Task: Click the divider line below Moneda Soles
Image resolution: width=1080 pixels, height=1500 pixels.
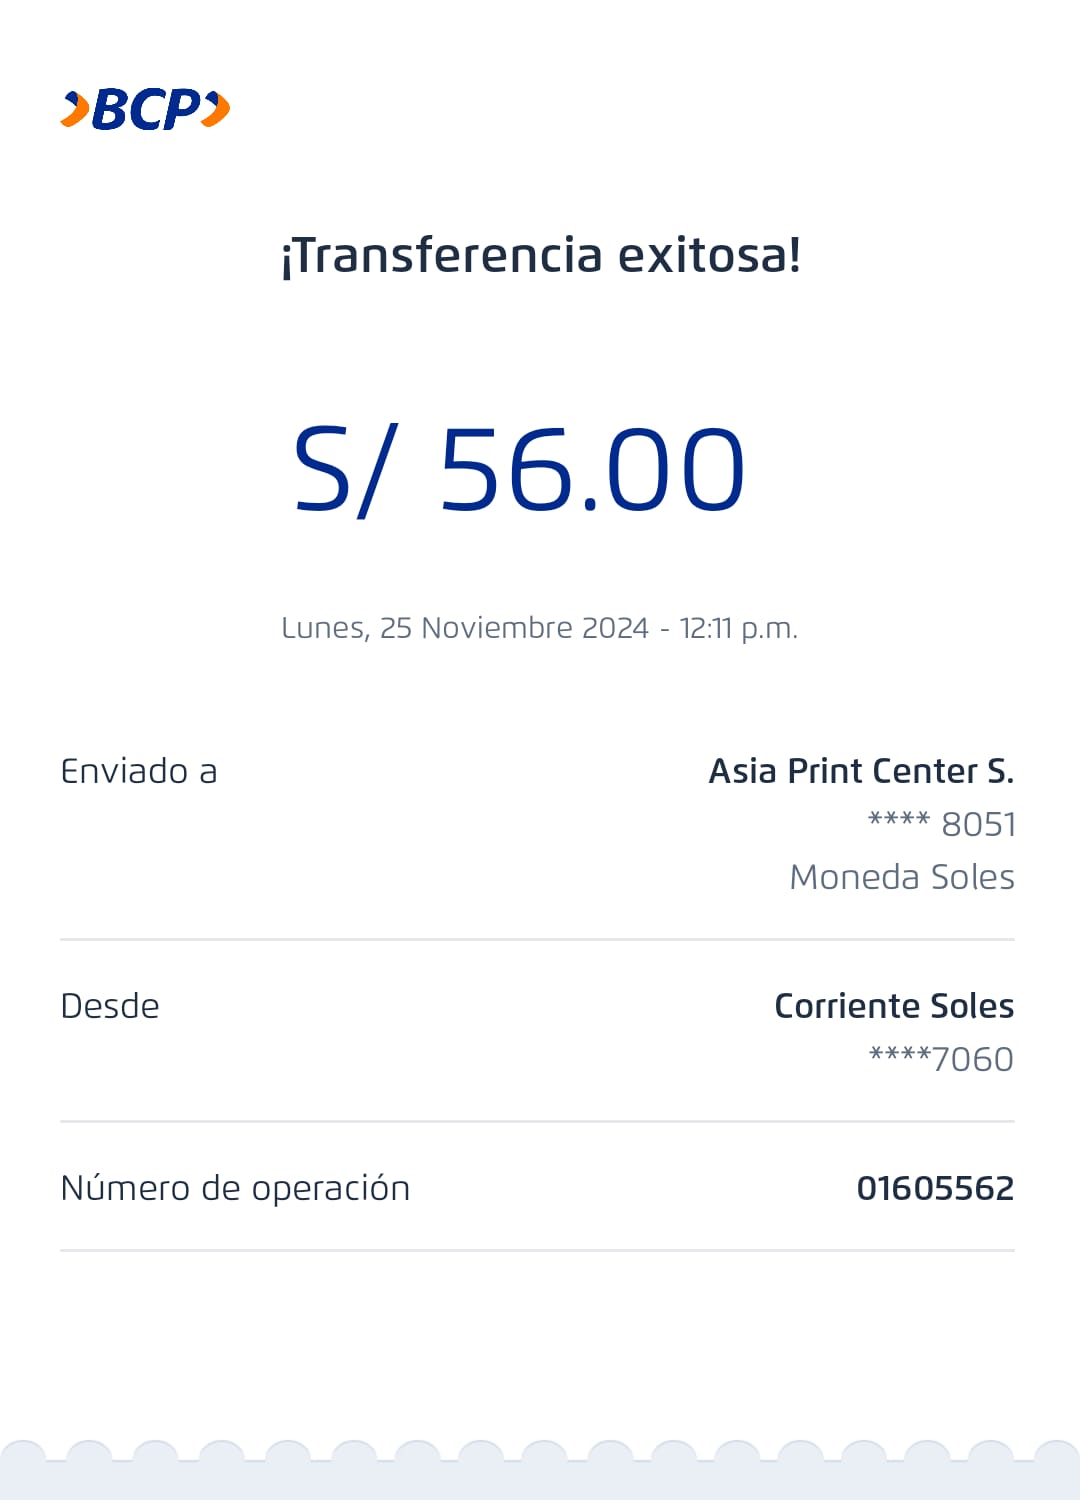Action: 537,940
